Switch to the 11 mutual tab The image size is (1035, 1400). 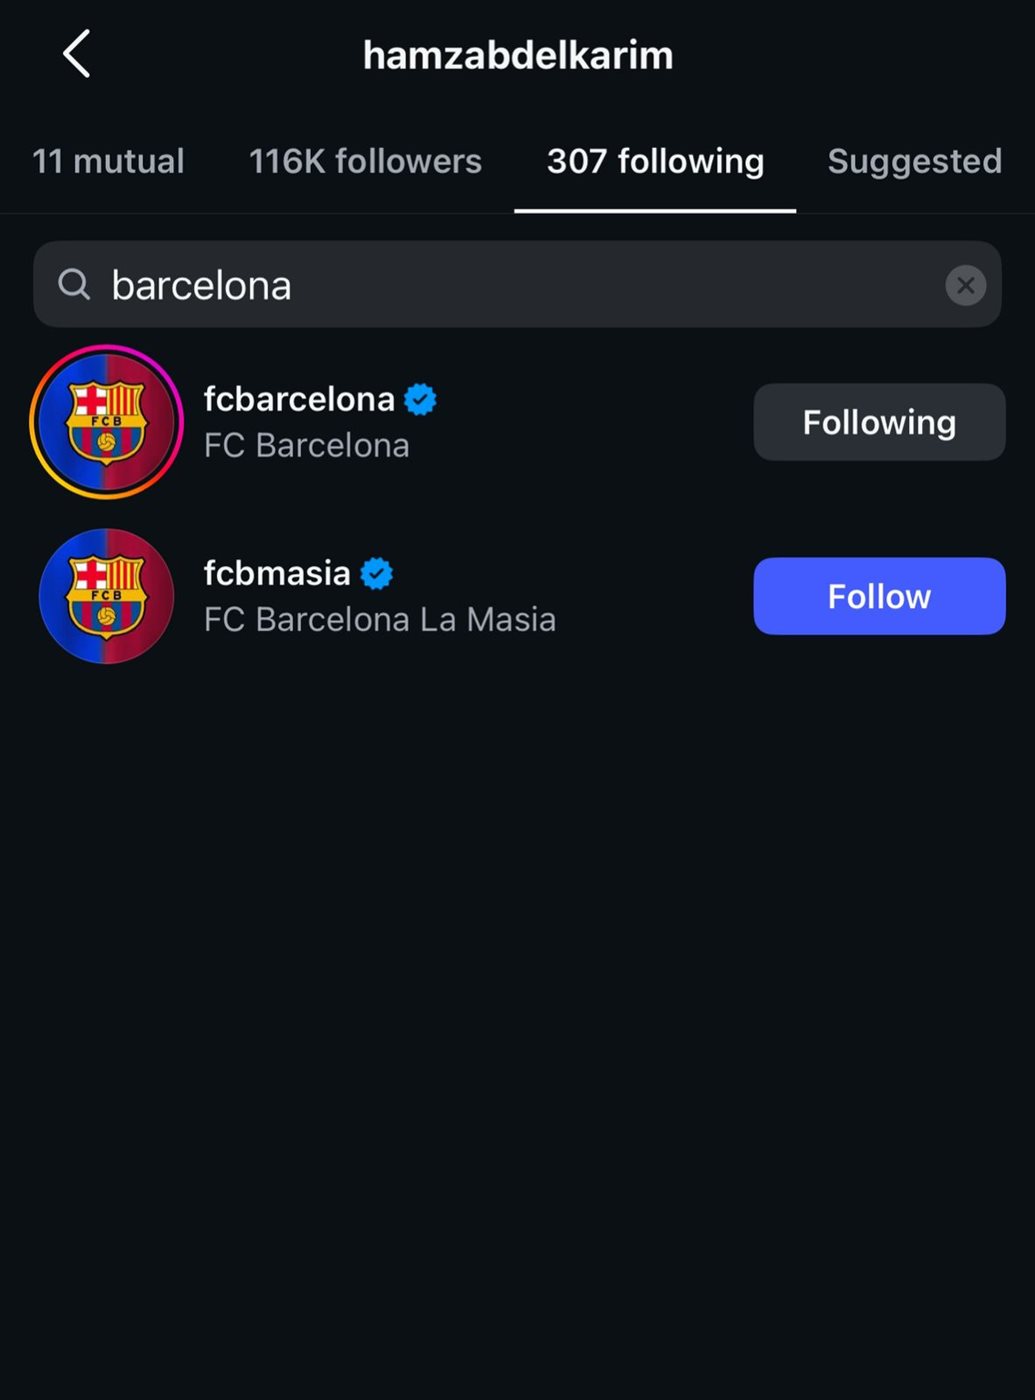pos(108,161)
